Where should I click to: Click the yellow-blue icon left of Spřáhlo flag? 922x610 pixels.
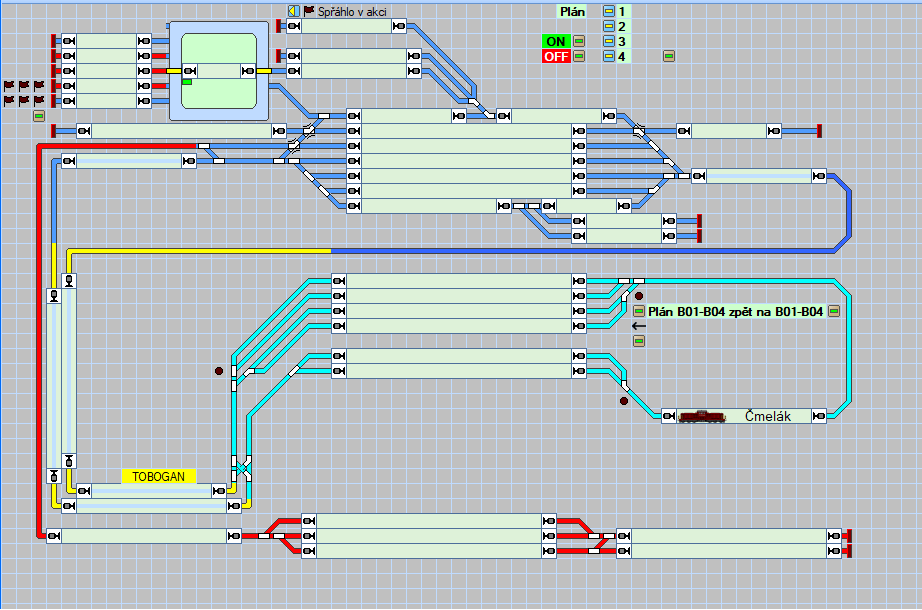pyautogui.click(x=293, y=11)
